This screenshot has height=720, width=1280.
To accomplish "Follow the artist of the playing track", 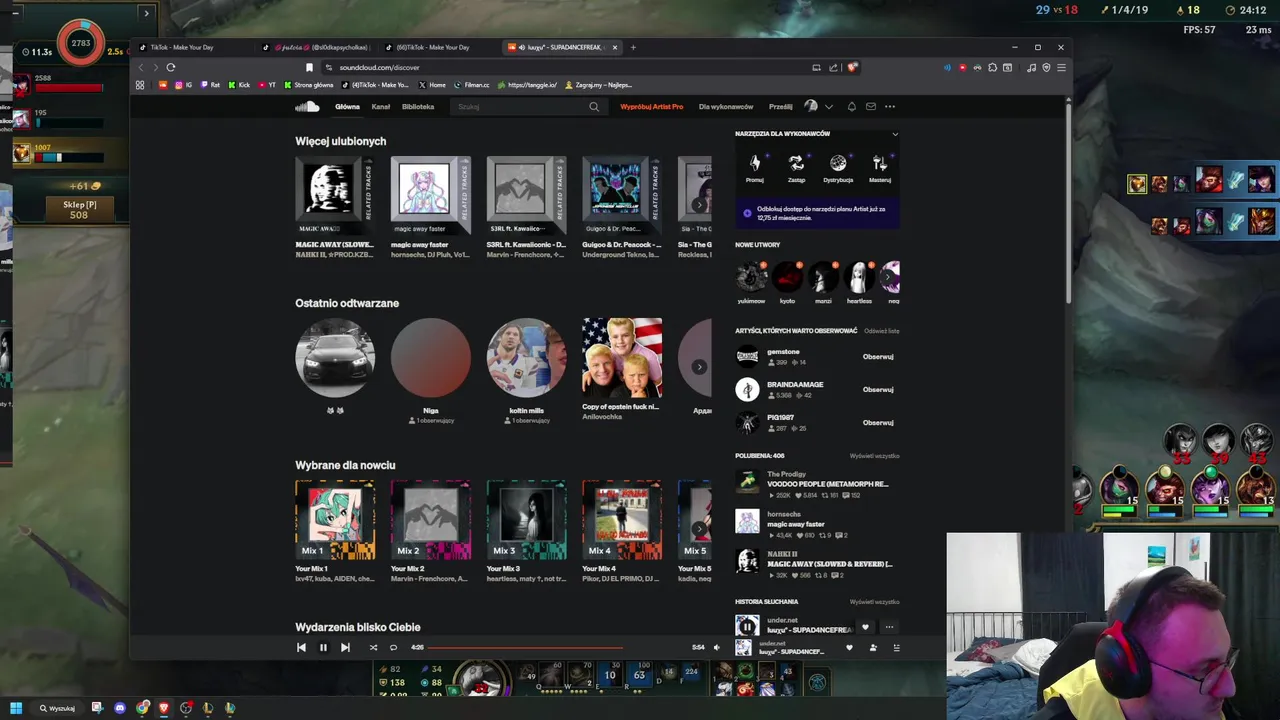I will pyautogui.click(x=873, y=647).
